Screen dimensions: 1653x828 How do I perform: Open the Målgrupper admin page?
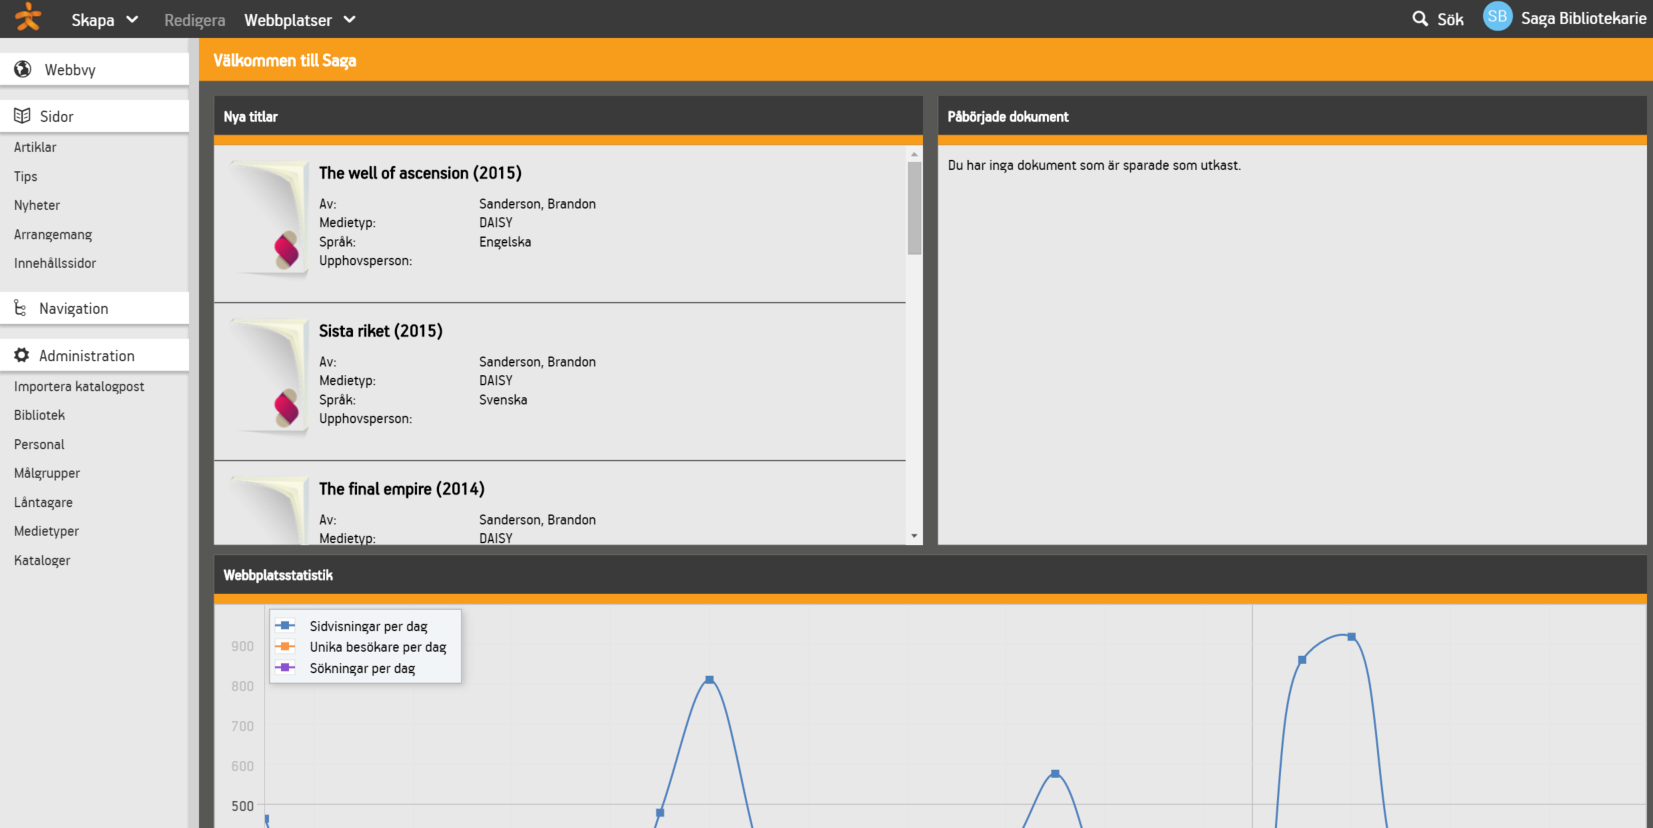(47, 473)
